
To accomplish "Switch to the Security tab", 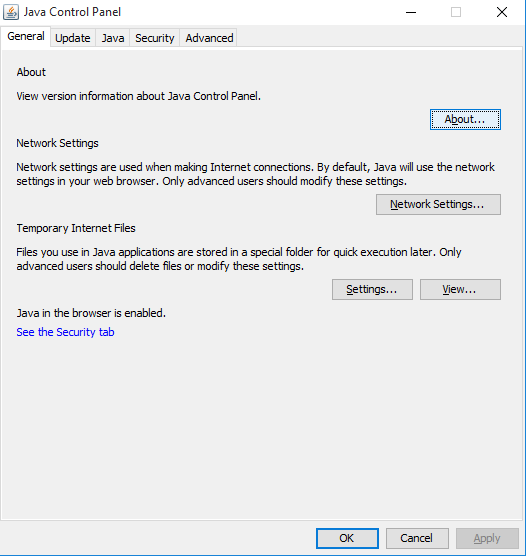I will click(x=155, y=38).
